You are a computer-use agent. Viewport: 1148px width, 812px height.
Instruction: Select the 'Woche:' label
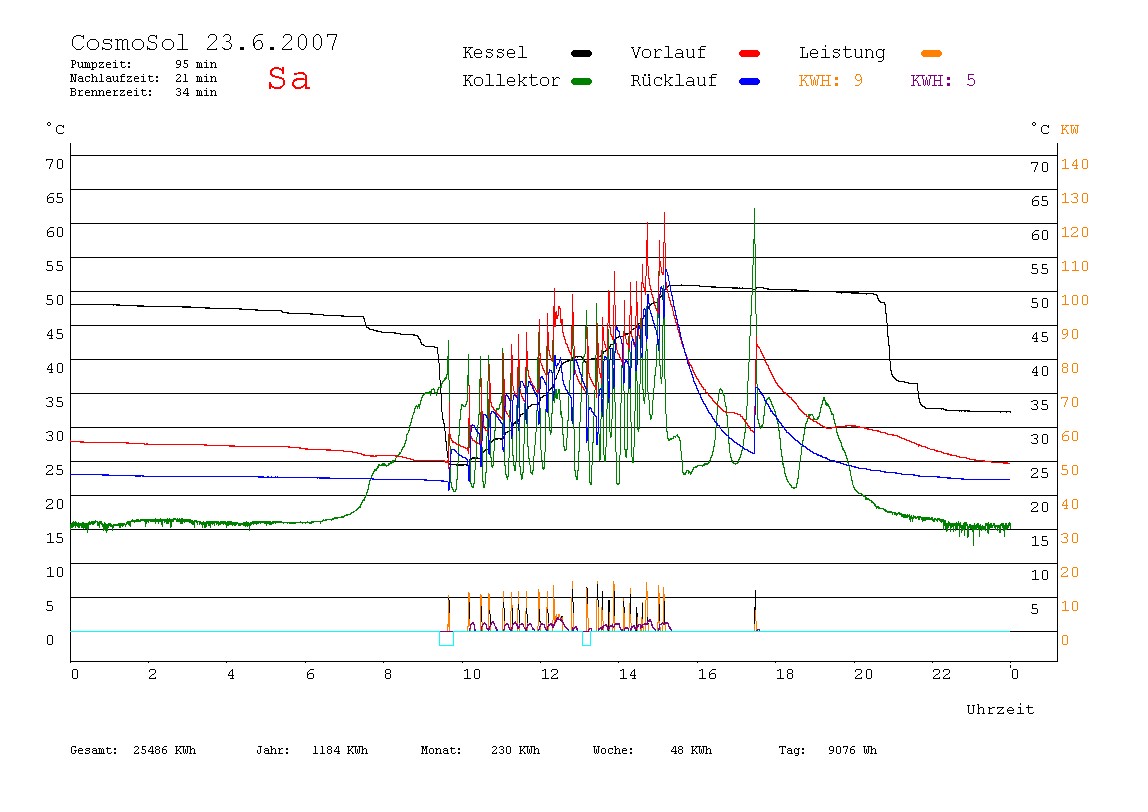[613, 750]
